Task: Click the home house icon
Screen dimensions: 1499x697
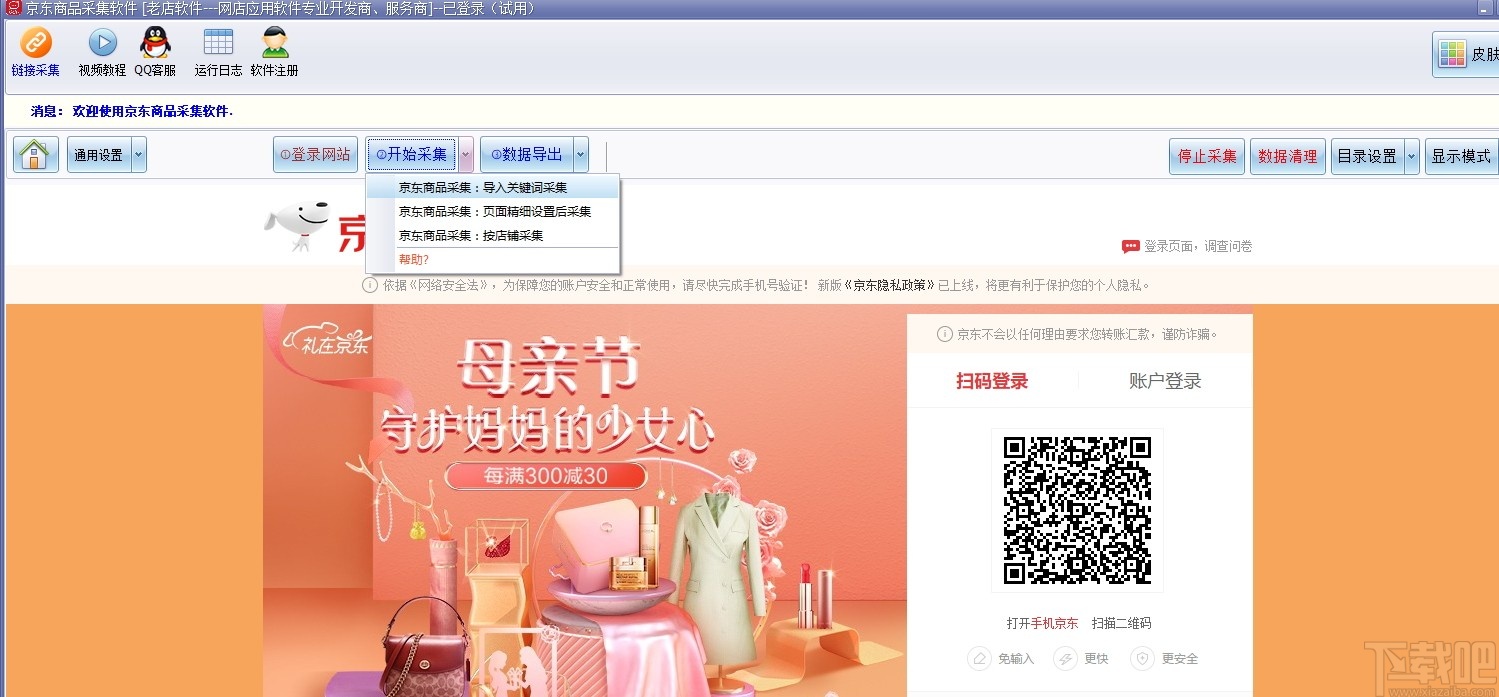Action: pos(34,154)
